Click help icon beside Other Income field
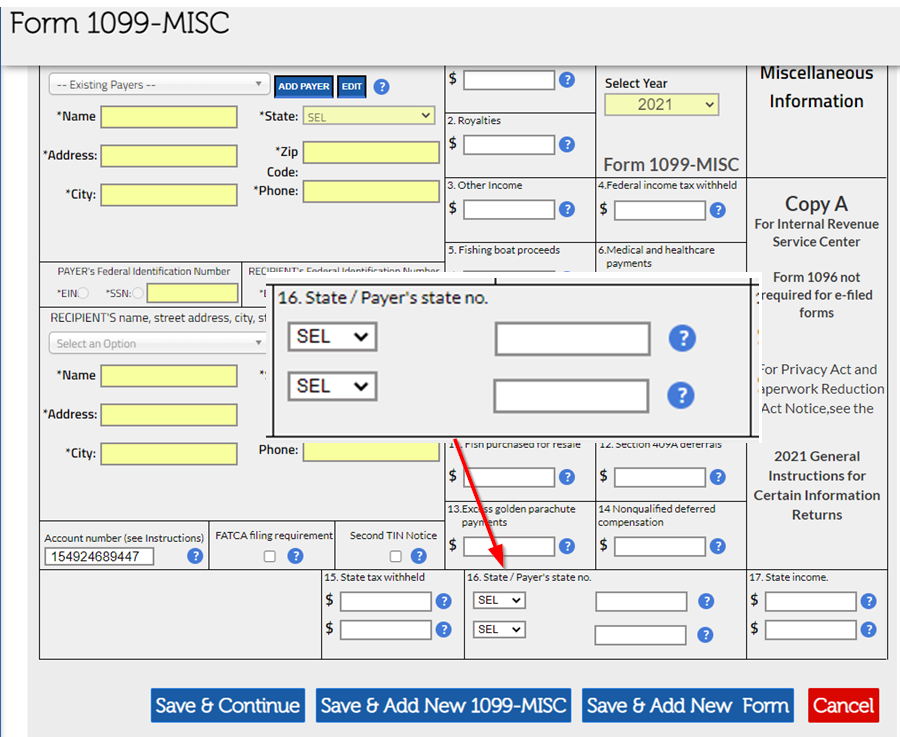The image size is (900, 737). tap(567, 210)
